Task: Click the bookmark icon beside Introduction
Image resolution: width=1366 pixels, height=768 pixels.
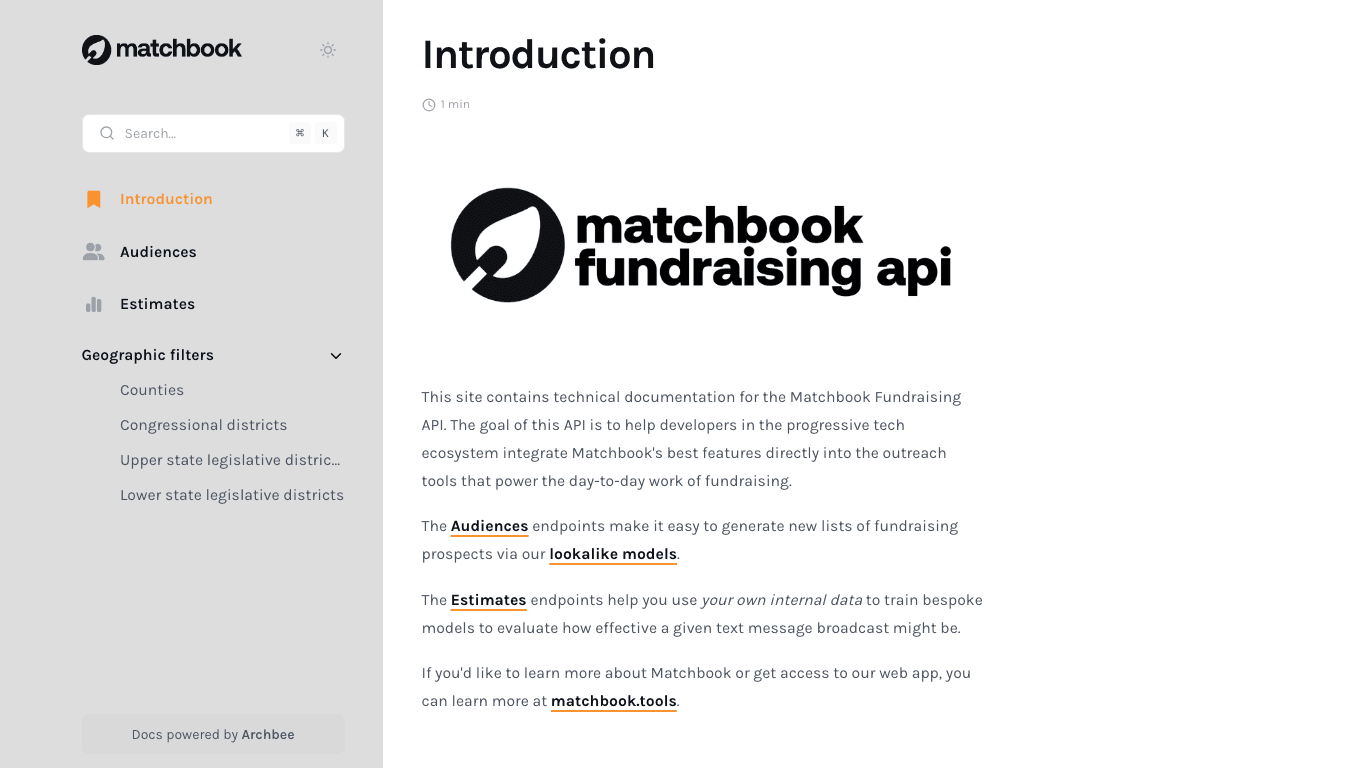Action: point(93,199)
